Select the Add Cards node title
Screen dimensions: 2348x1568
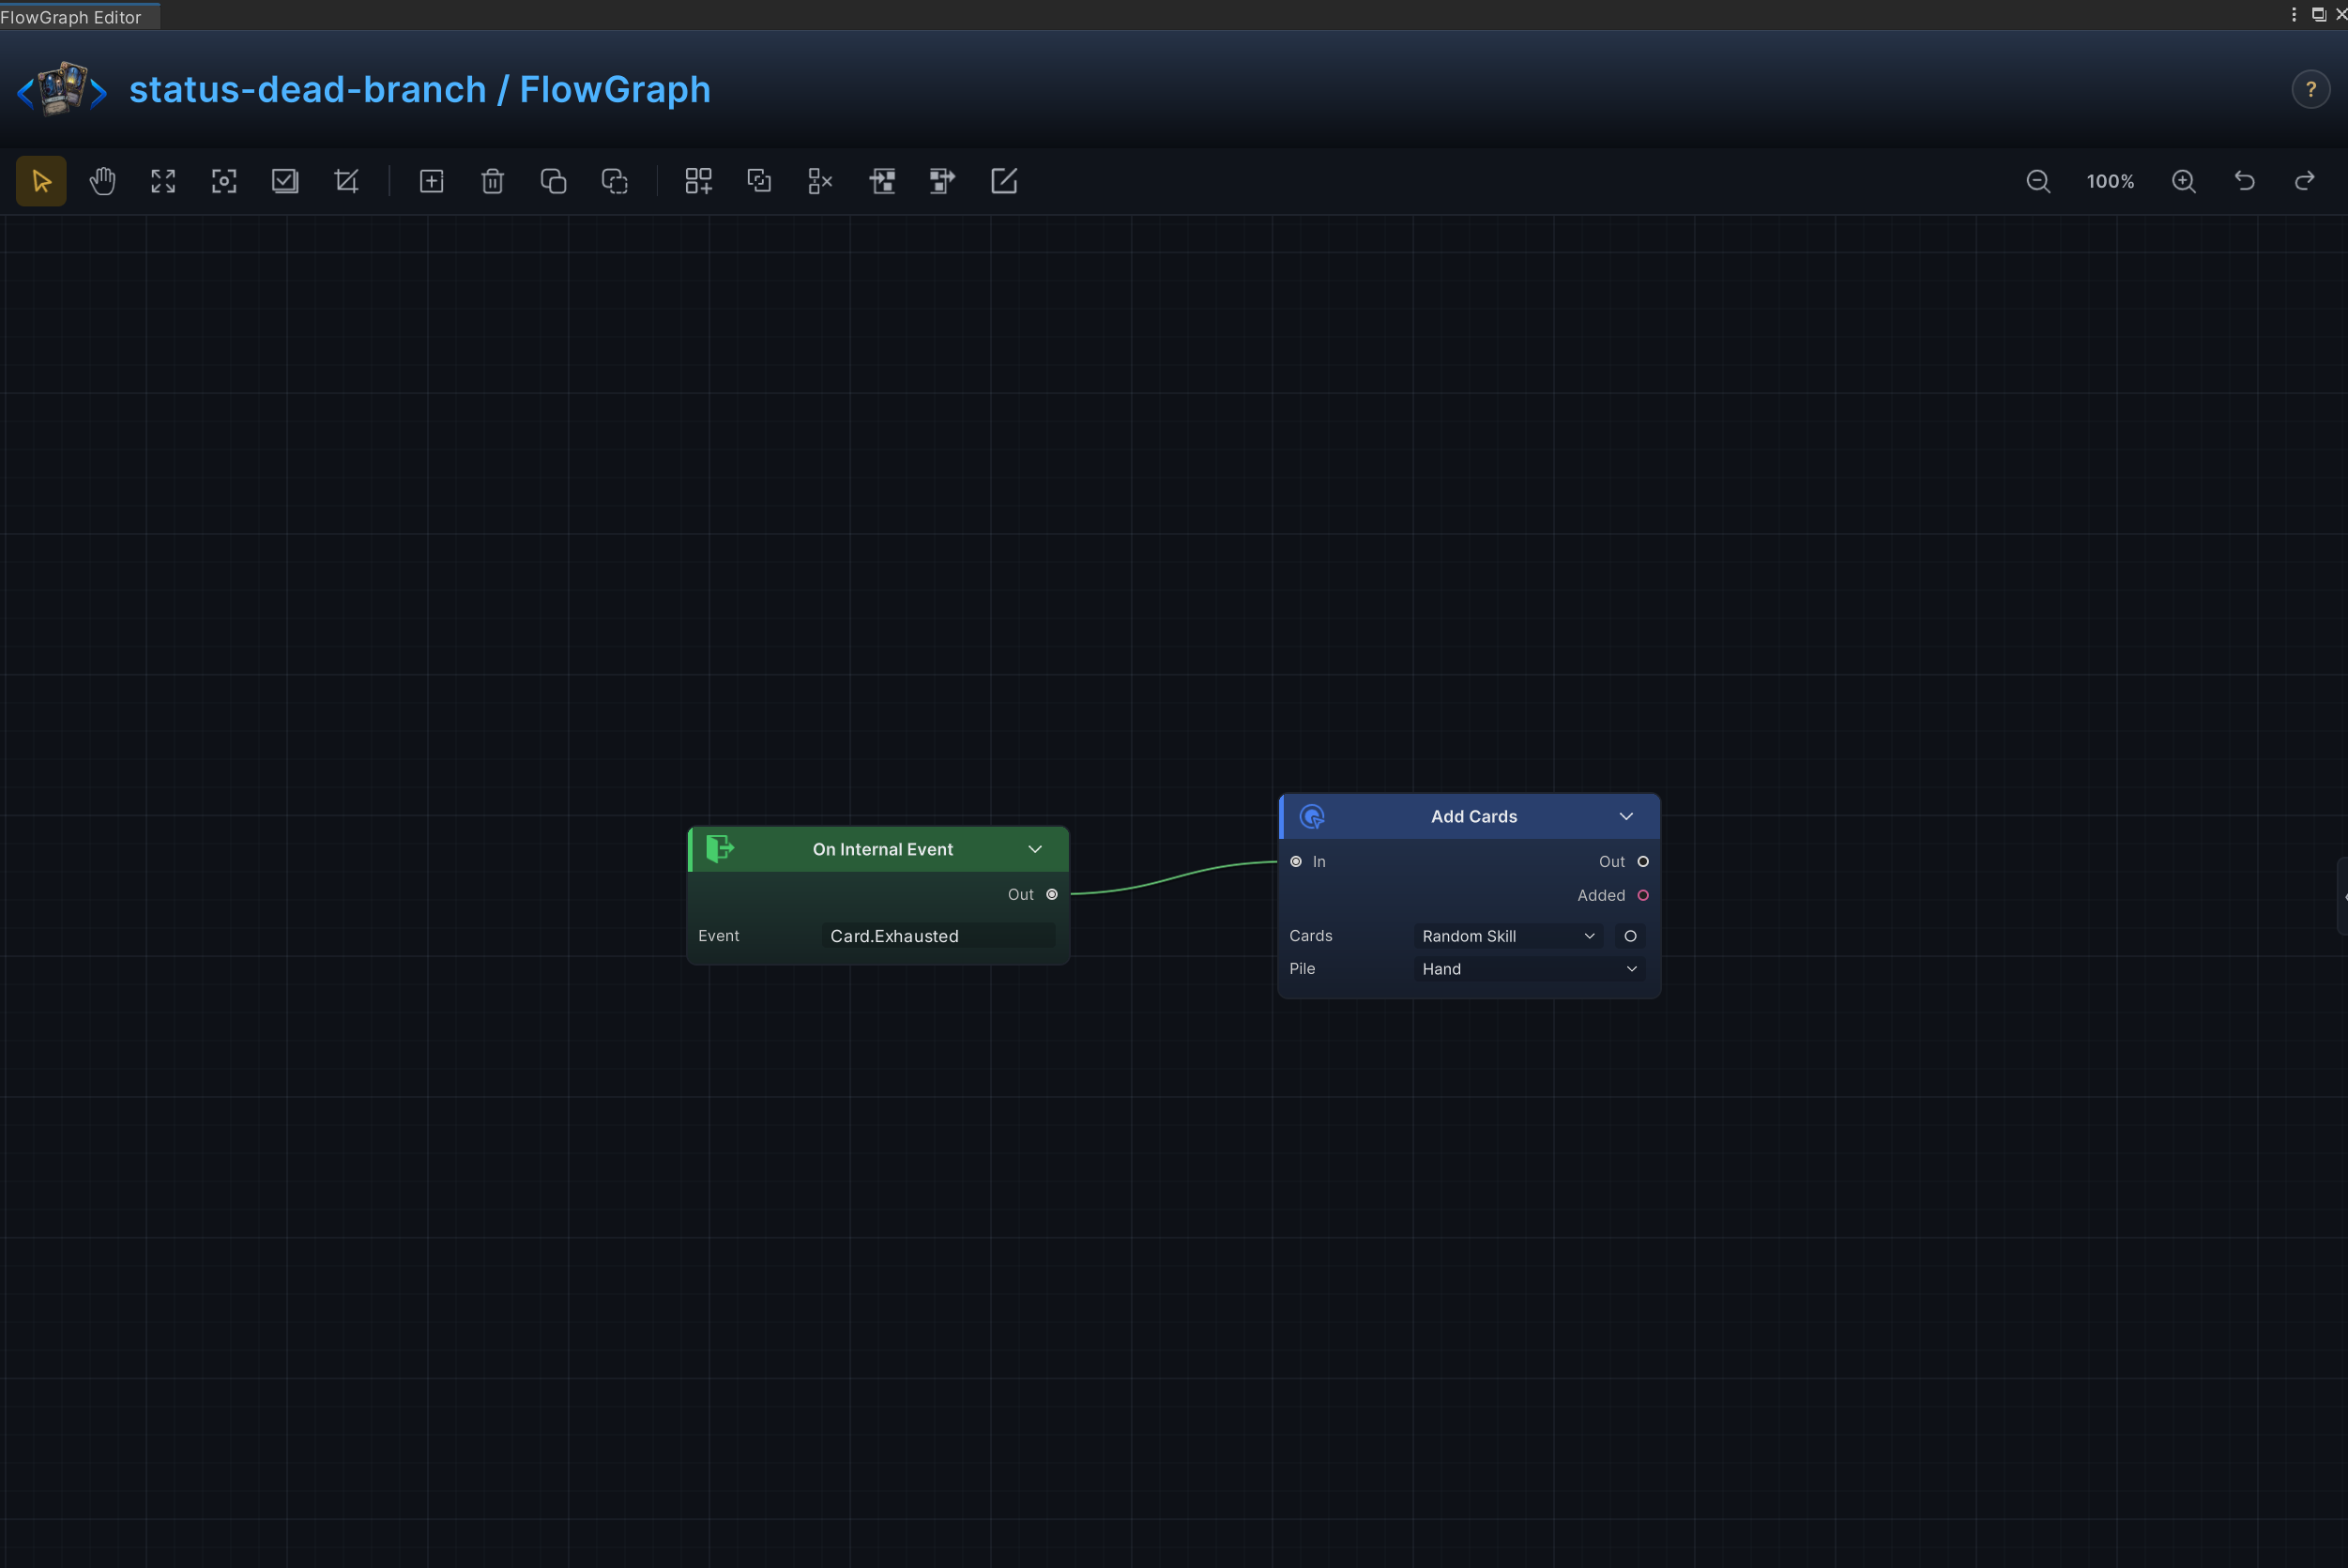click(x=1474, y=816)
